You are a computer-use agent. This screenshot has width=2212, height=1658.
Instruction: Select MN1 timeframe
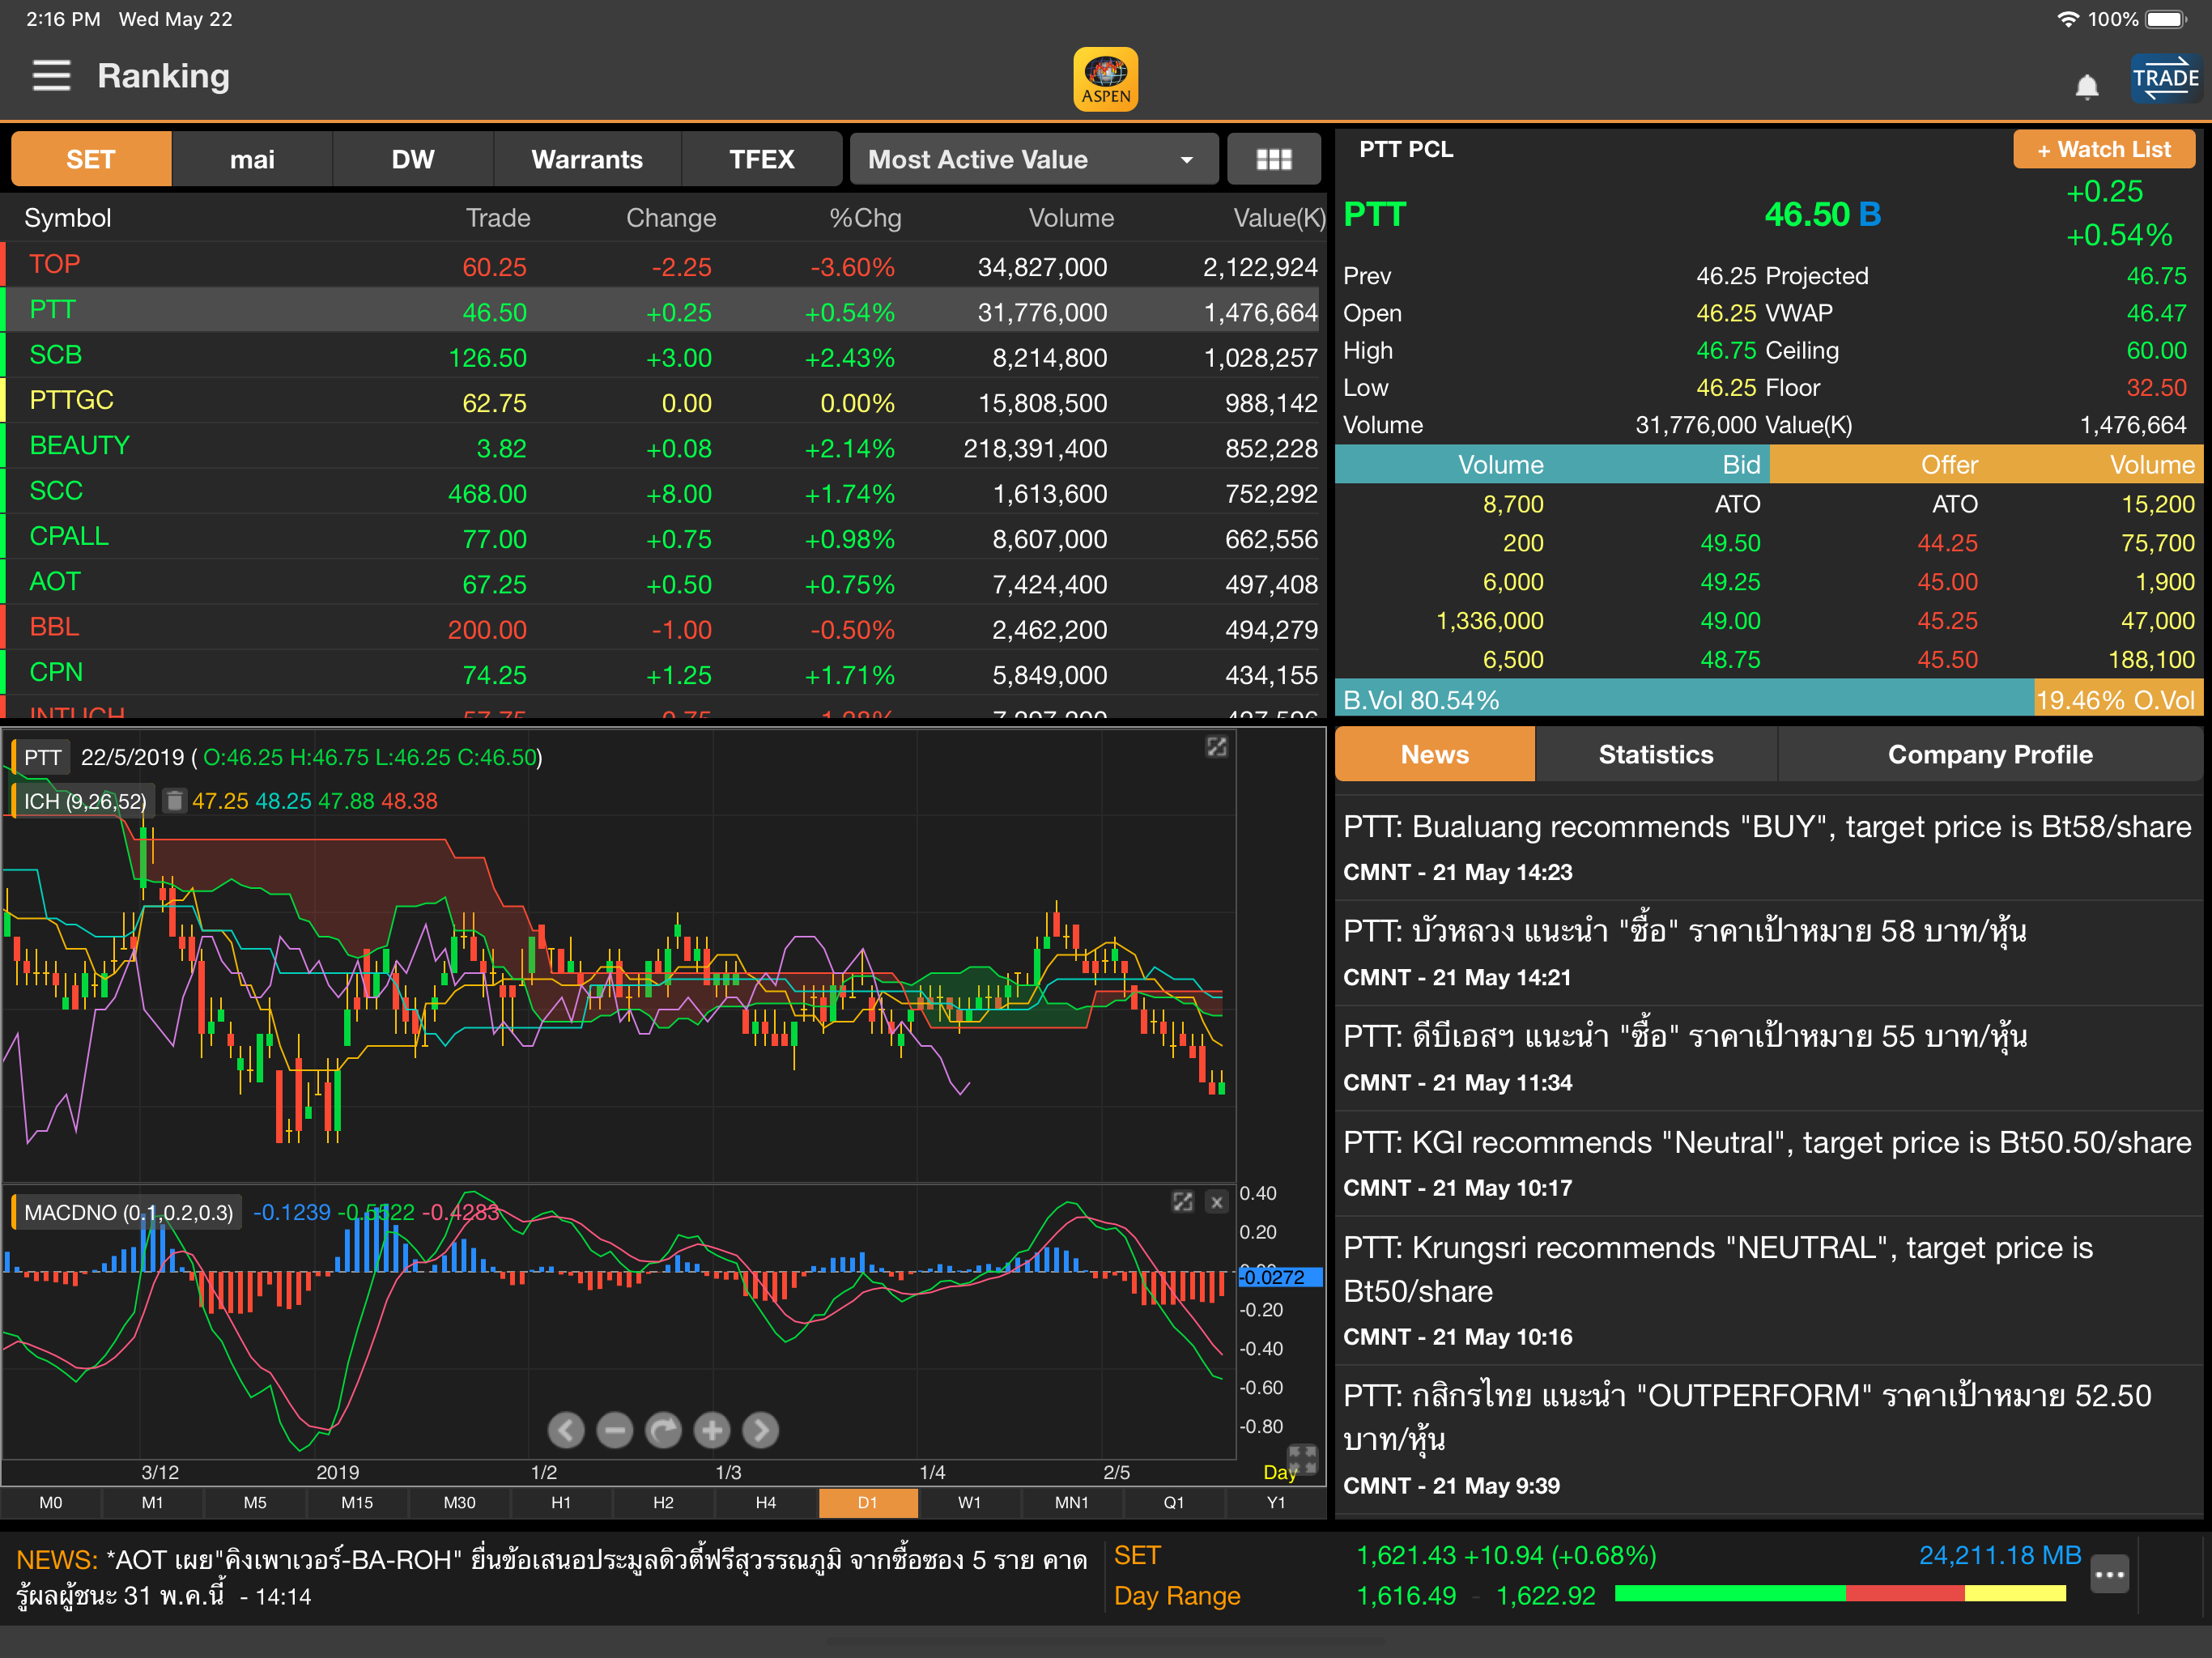point(1072,1502)
